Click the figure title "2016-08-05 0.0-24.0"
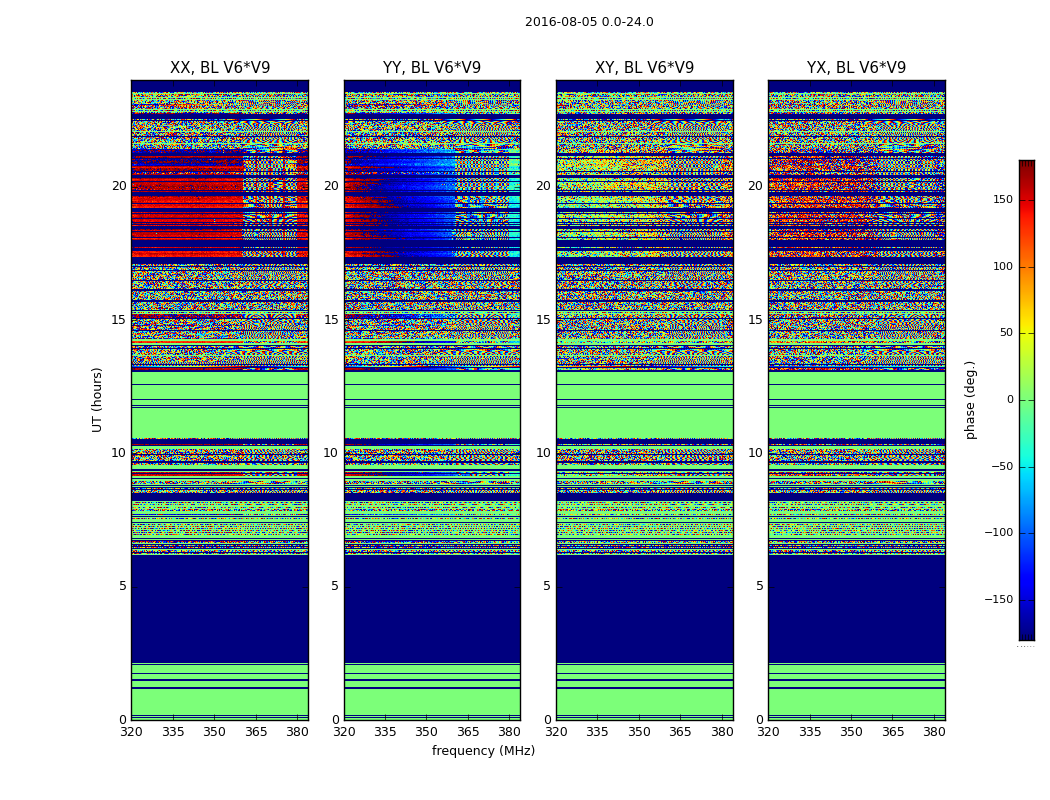This screenshot has height=800, width=1050. (x=589, y=22)
